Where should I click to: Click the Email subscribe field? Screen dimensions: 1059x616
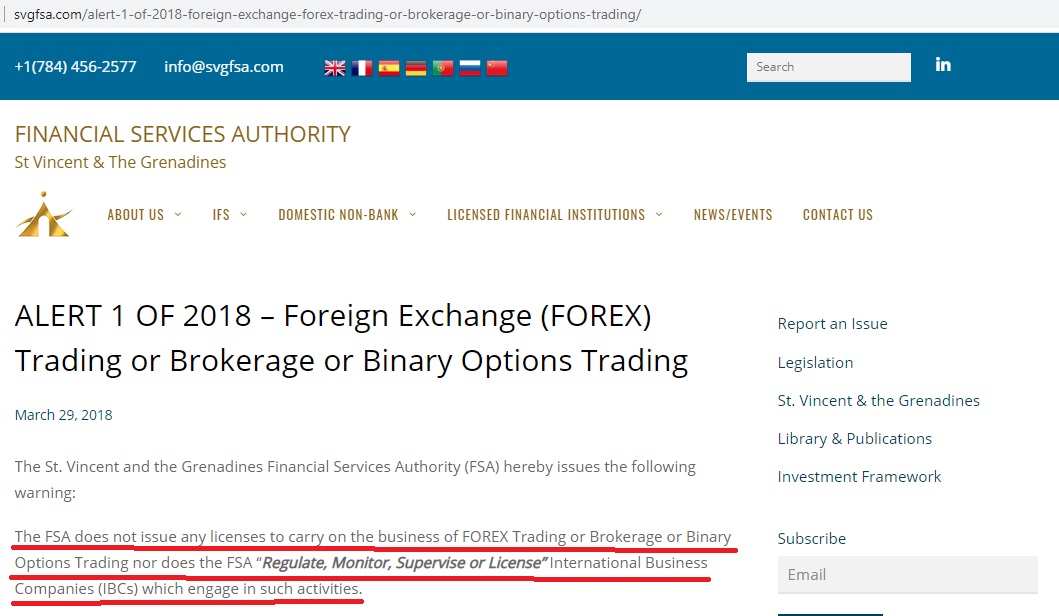(x=908, y=575)
